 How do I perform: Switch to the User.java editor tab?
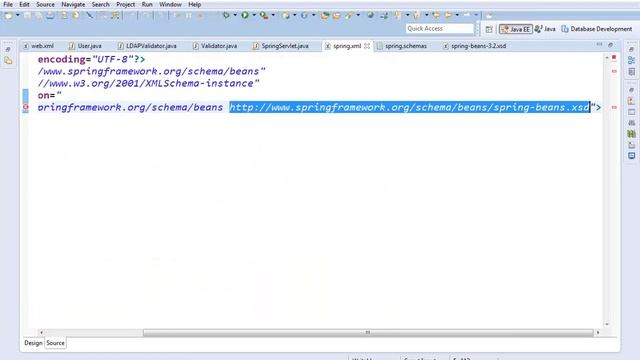tap(86, 46)
